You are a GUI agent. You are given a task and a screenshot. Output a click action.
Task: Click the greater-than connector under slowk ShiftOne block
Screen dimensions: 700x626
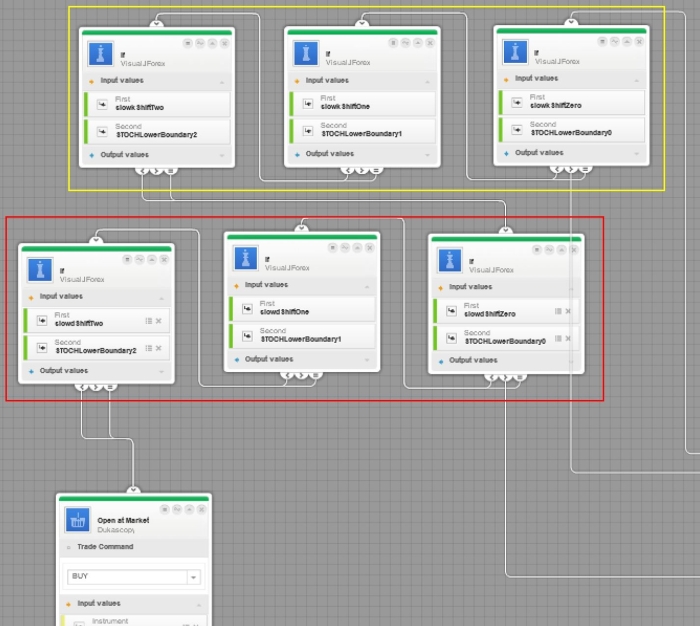pos(362,170)
